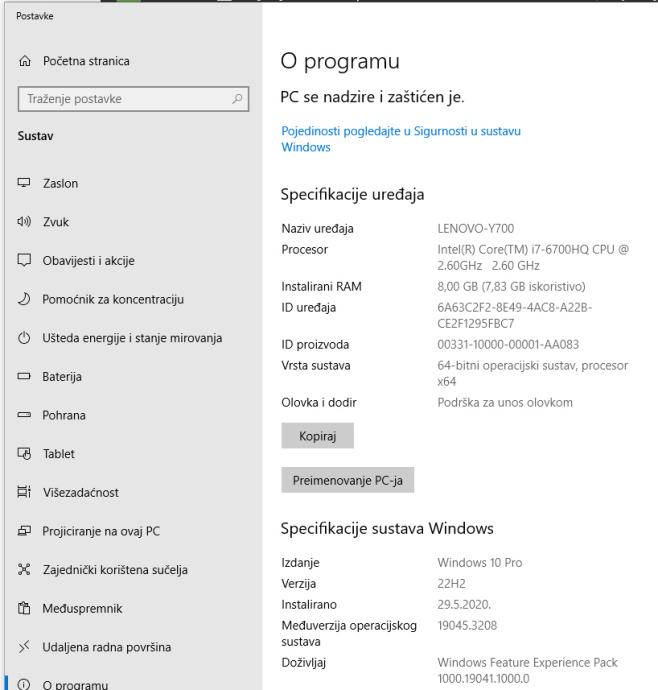Open the Zaslon settings page
The height and width of the screenshot is (690, 658).
(x=60, y=183)
